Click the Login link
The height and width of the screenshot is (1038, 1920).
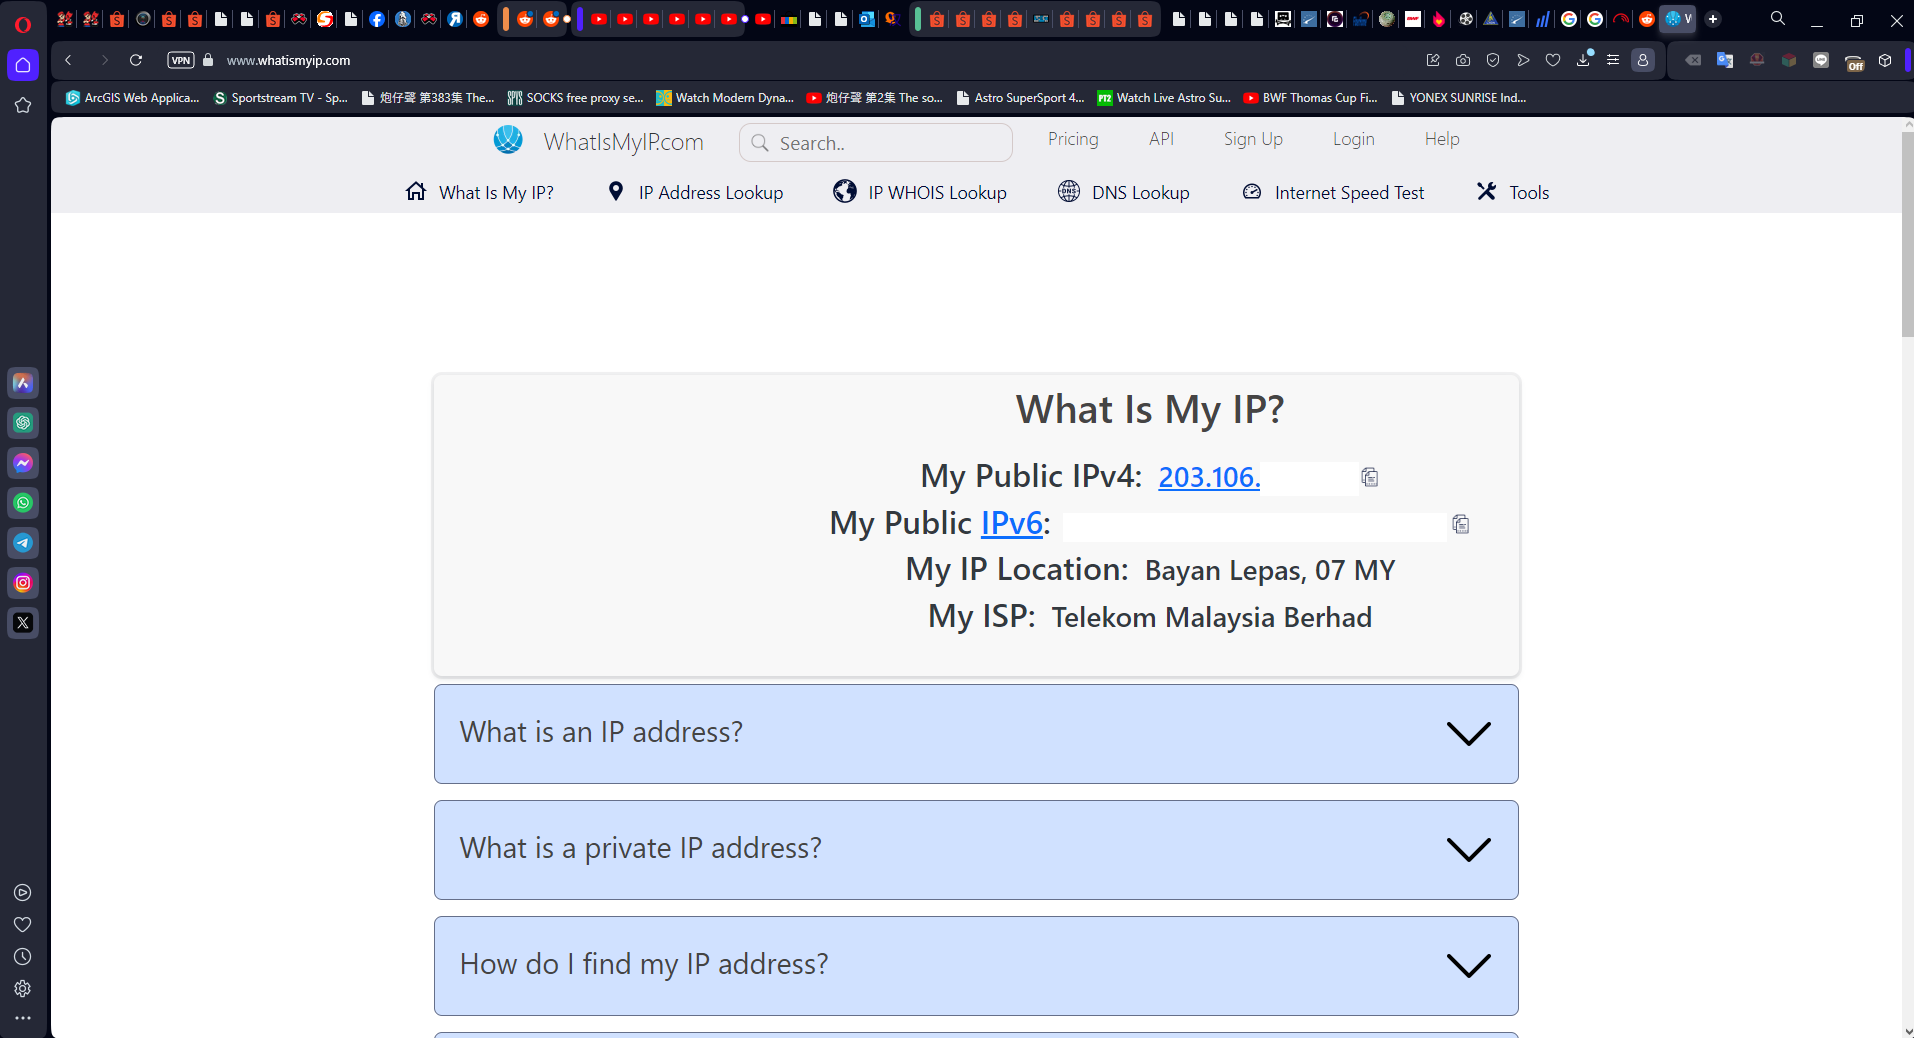coord(1353,139)
